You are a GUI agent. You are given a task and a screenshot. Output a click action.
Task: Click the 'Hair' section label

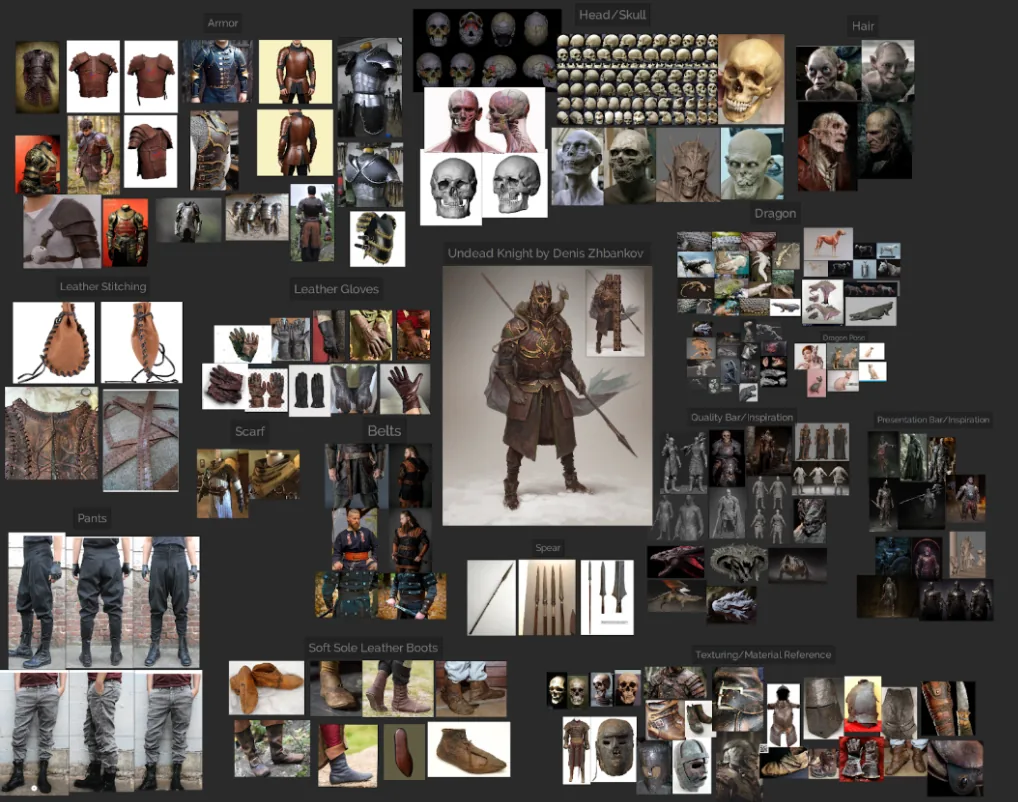click(863, 26)
